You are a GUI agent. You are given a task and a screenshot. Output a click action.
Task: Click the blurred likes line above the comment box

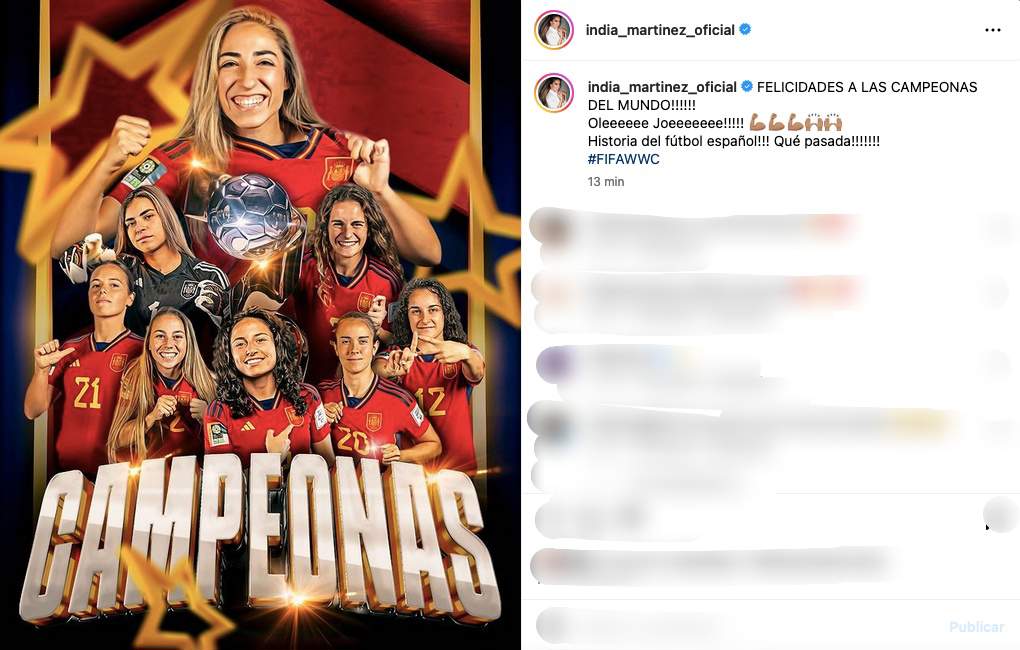click(x=716, y=565)
